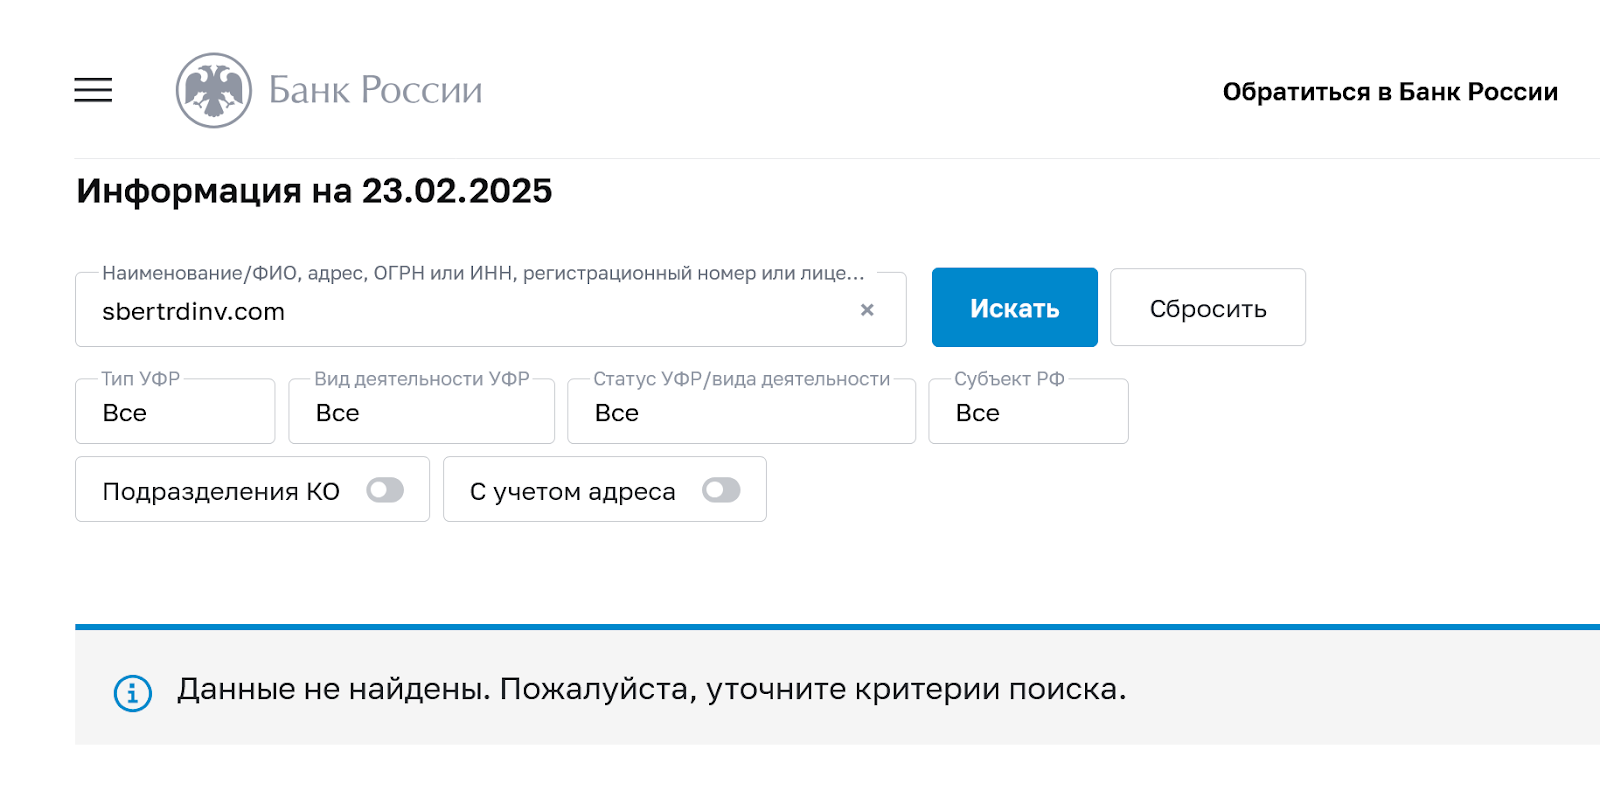Expand the 'Субъект РФ' region dropdown

(x=1028, y=412)
